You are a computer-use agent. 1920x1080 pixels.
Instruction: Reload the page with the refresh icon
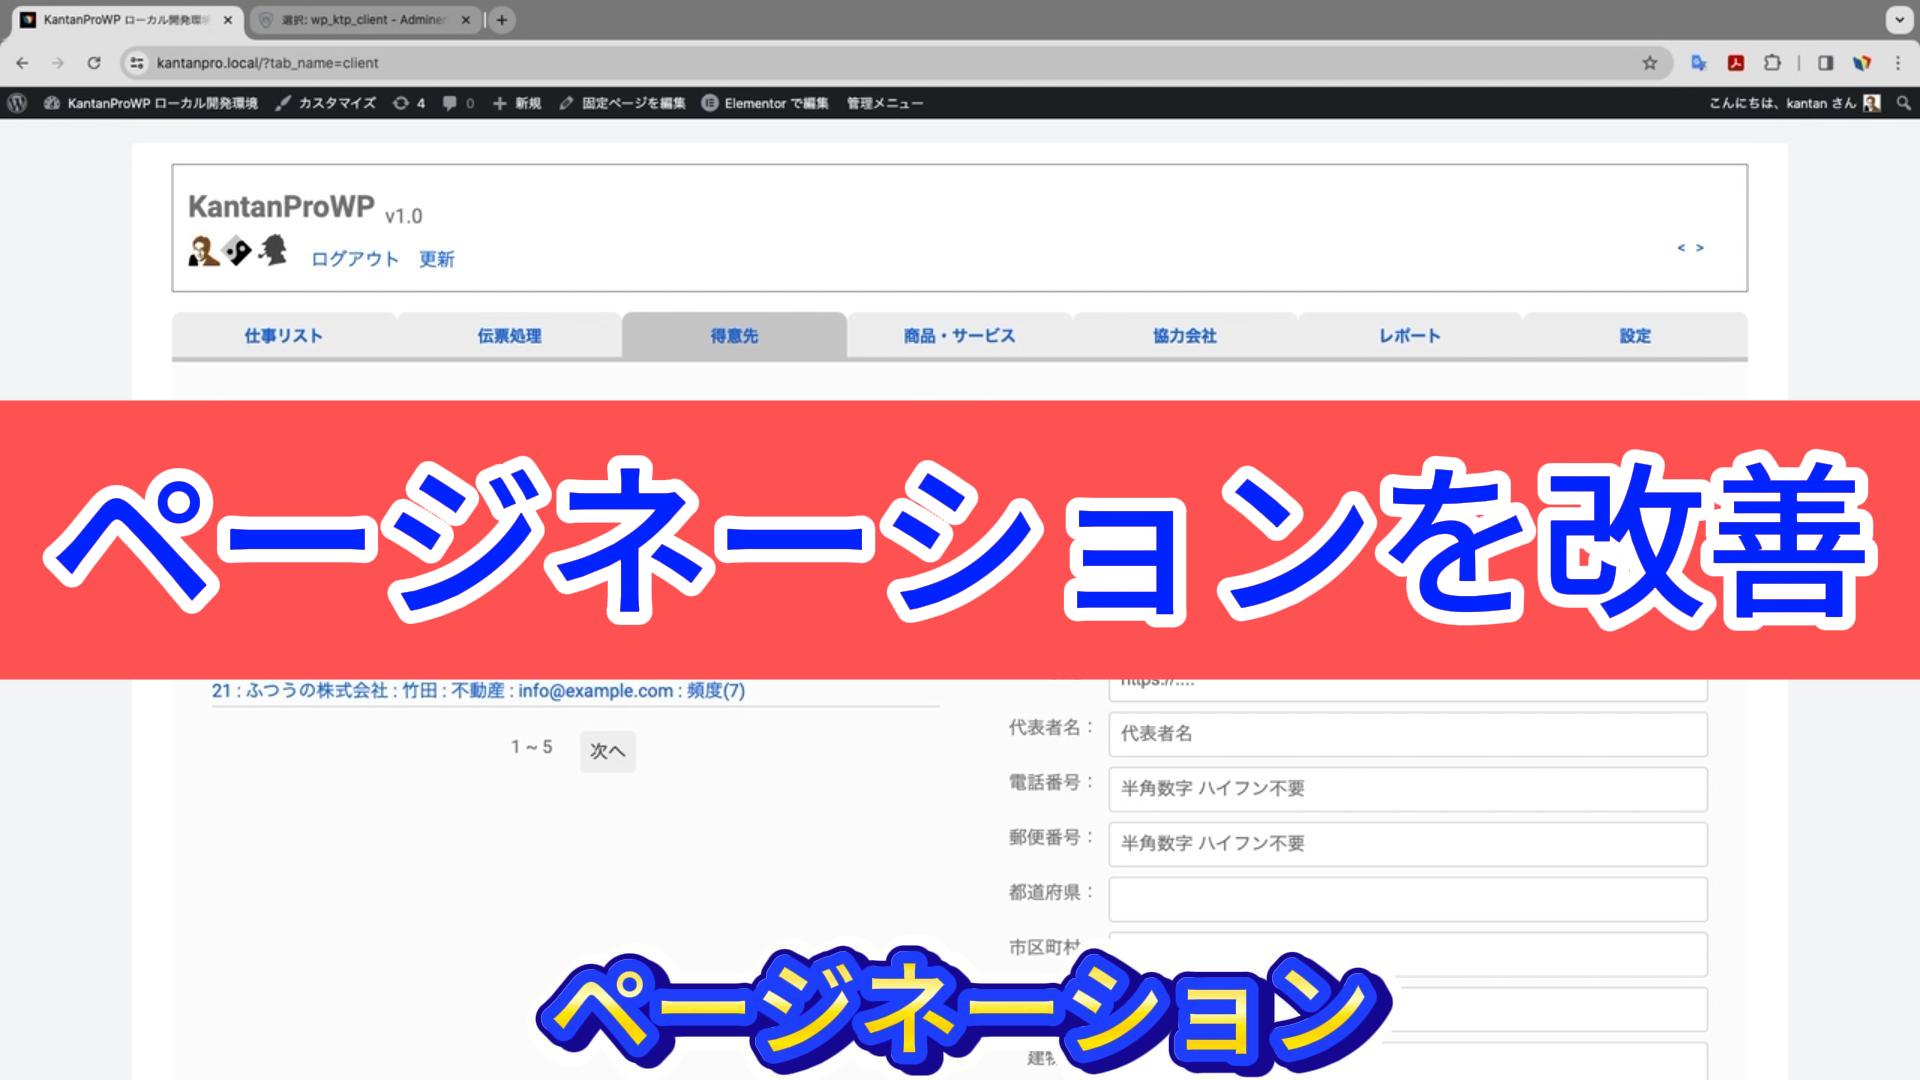tap(94, 63)
